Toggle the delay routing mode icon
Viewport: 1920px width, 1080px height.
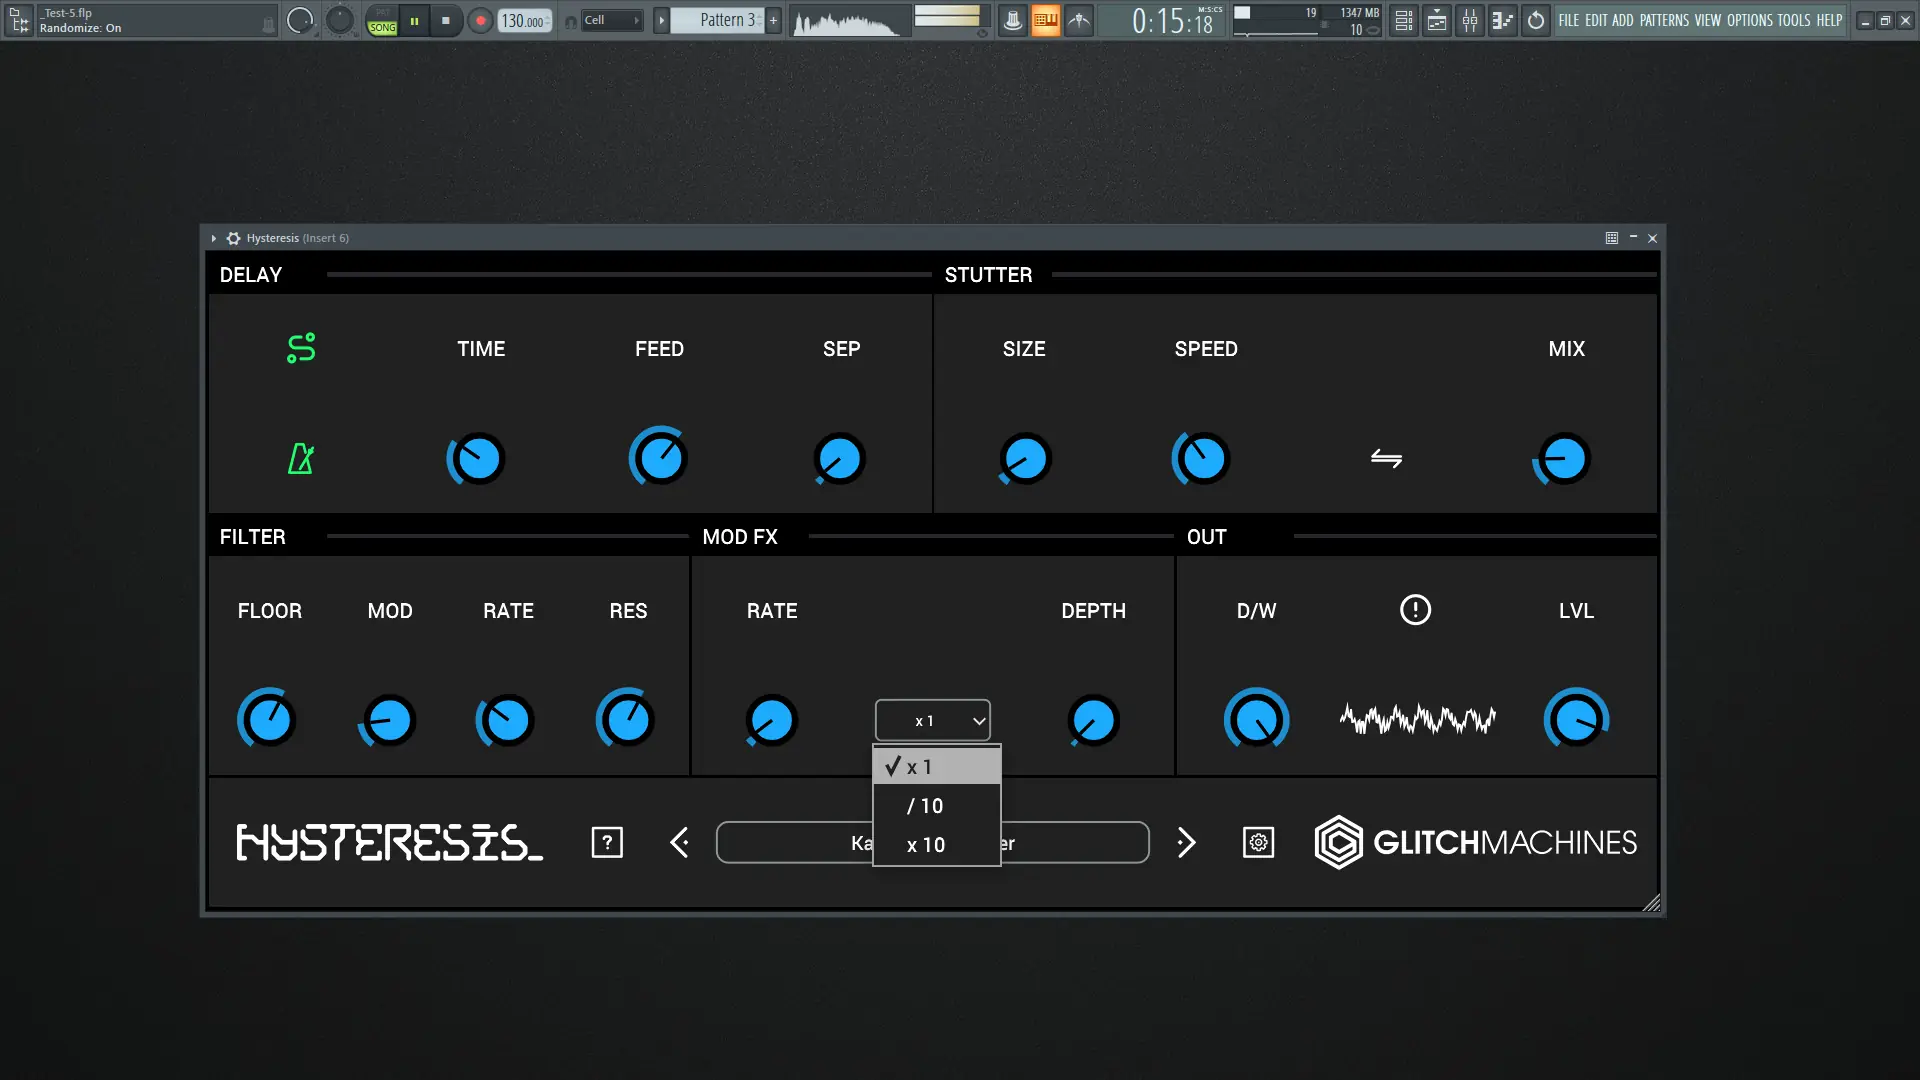(x=301, y=348)
